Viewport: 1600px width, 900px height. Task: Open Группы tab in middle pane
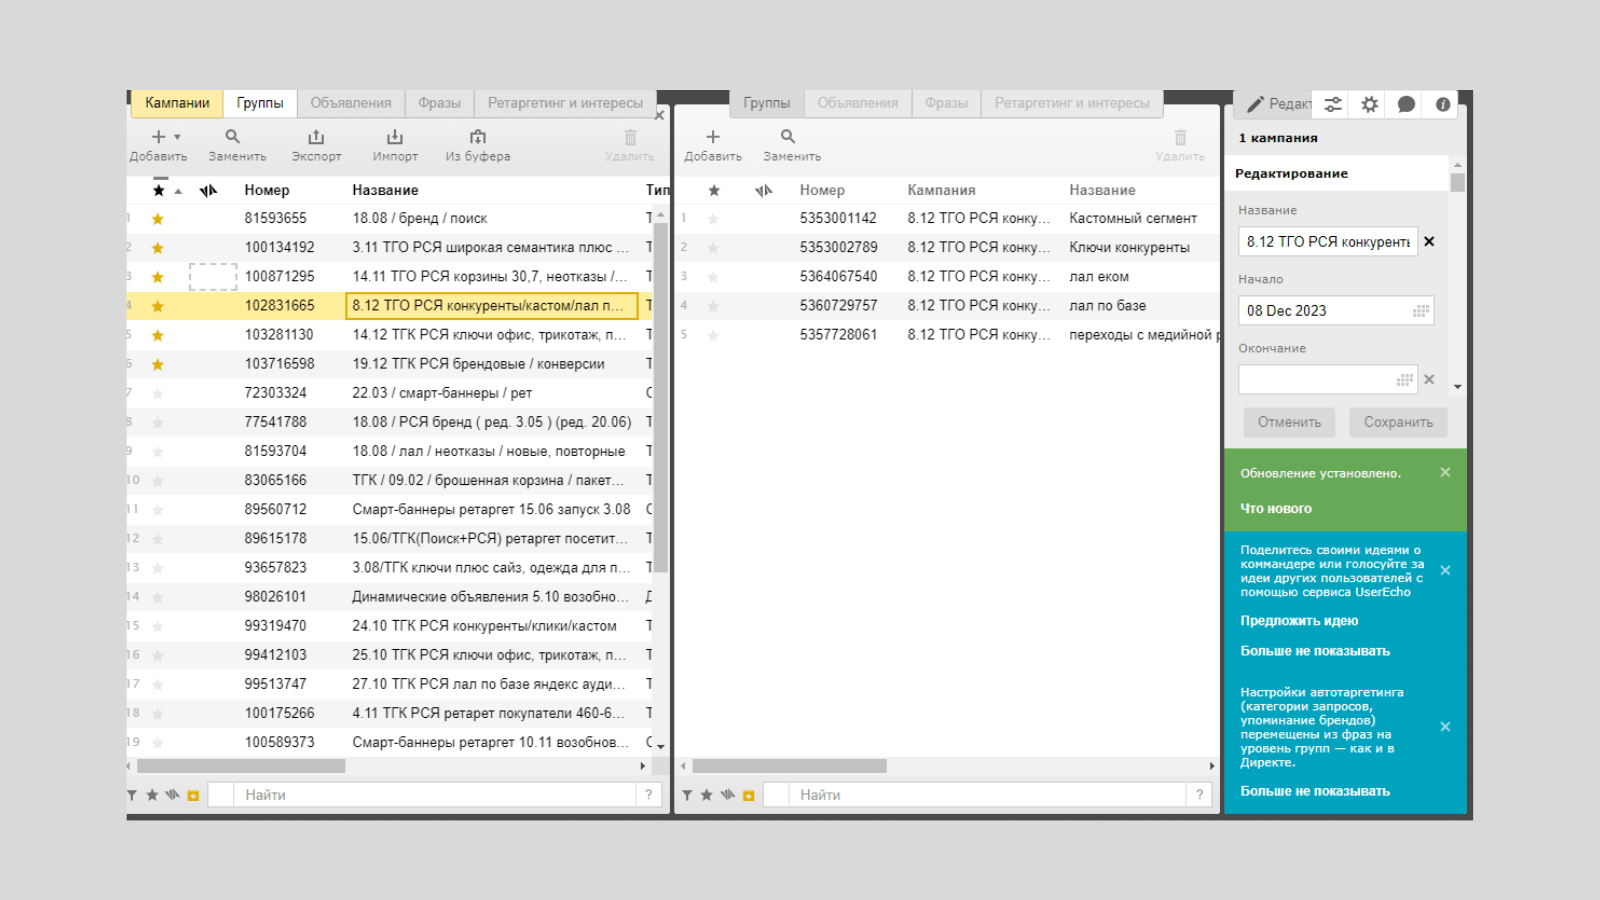[x=767, y=103]
